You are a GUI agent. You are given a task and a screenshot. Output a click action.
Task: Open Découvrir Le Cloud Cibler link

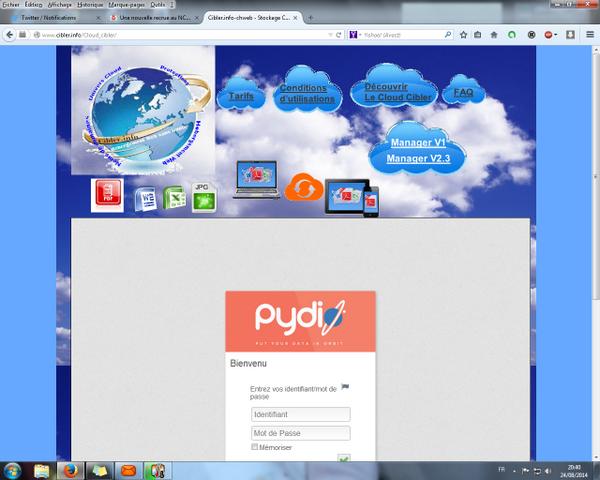tap(398, 92)
